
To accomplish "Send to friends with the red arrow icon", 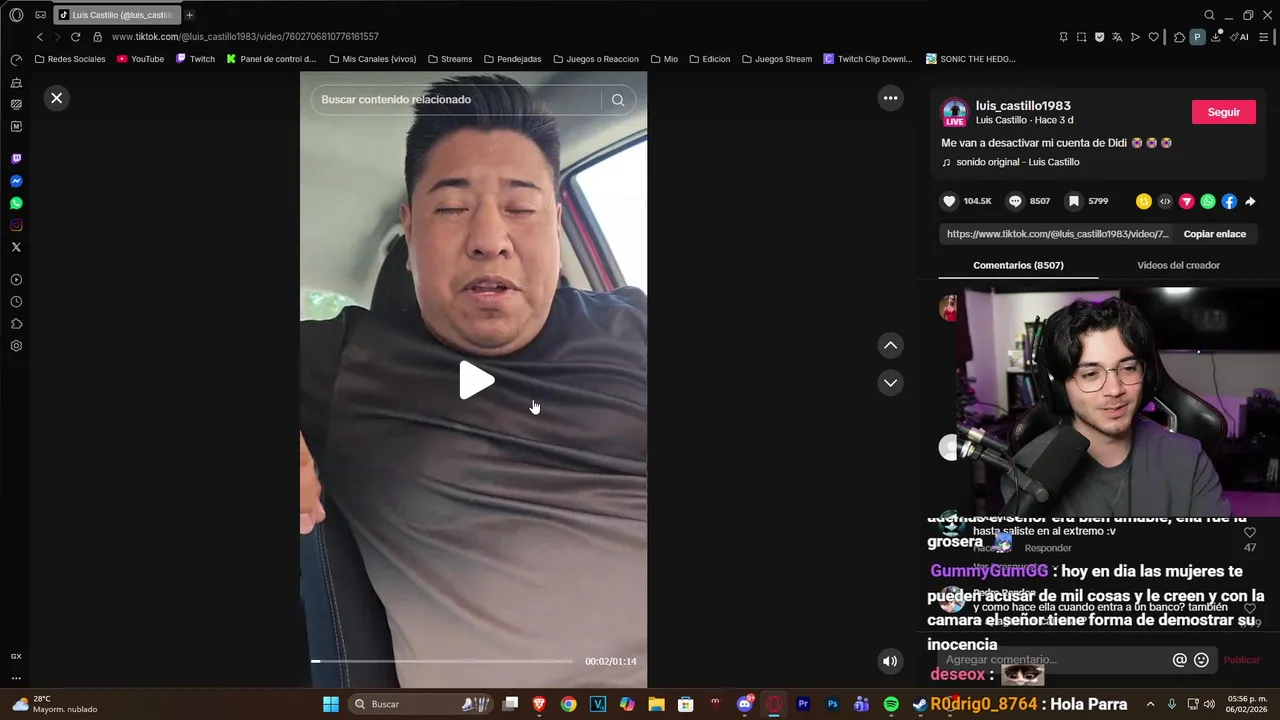I will point(1186,201).
